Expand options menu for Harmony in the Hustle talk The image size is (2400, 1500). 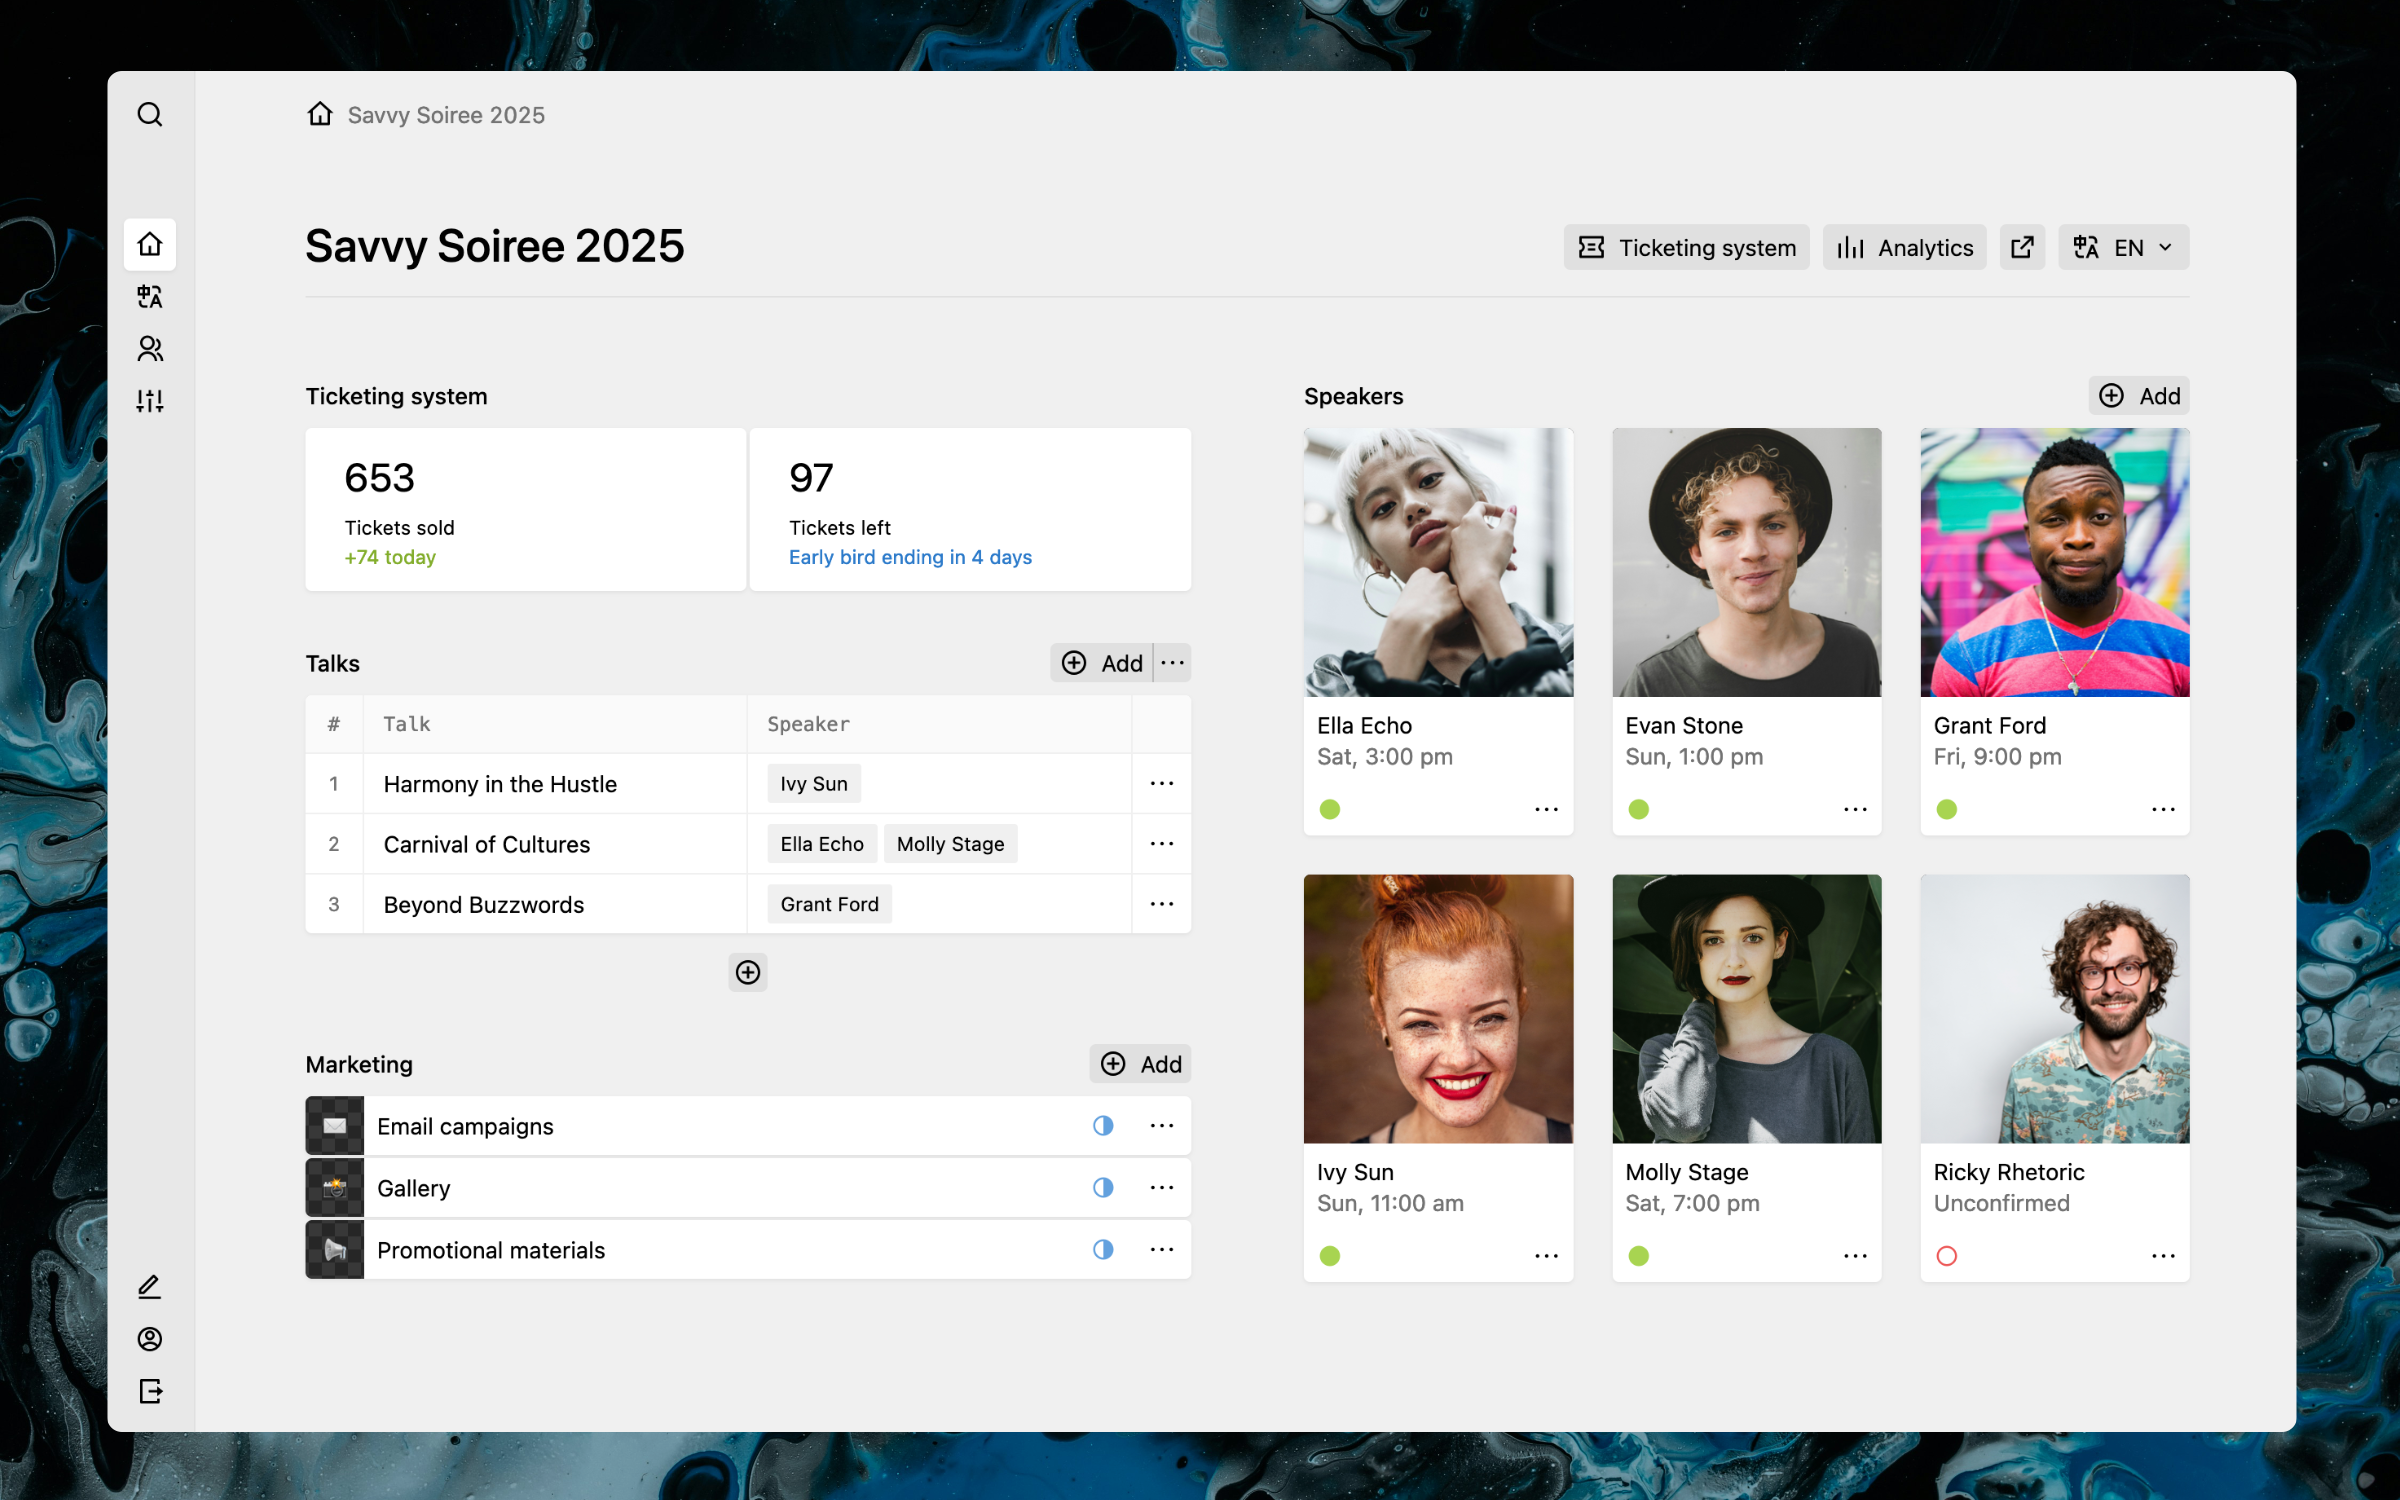[1161, 783]
